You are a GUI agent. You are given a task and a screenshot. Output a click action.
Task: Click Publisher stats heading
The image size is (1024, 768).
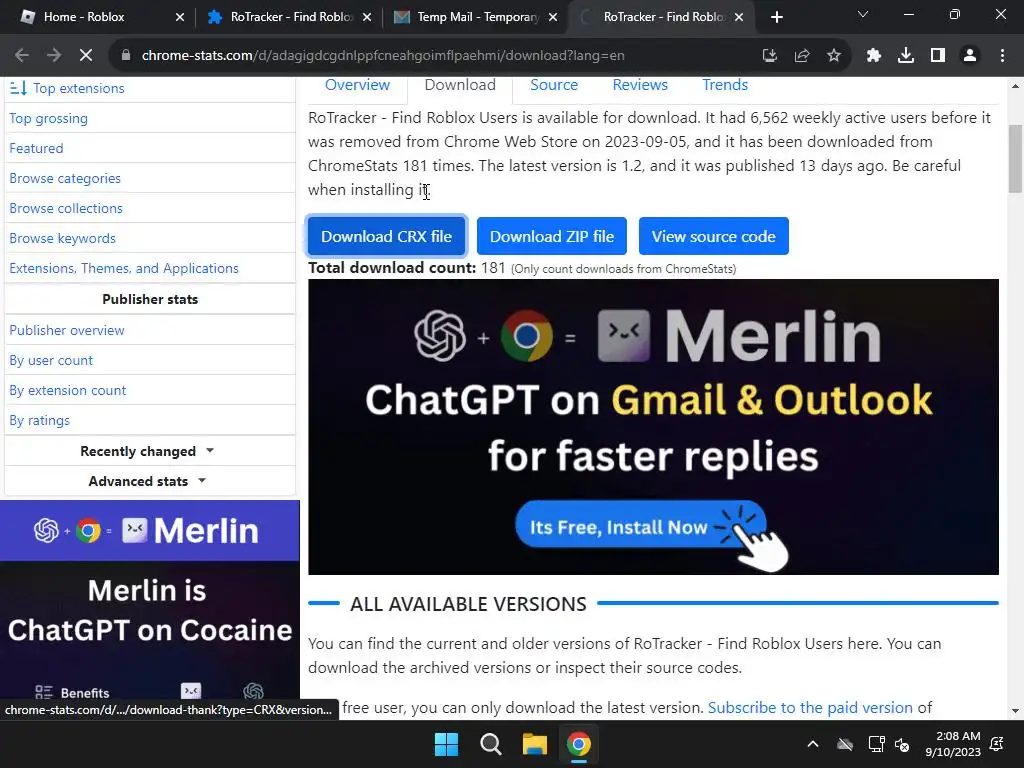[150, 299]
